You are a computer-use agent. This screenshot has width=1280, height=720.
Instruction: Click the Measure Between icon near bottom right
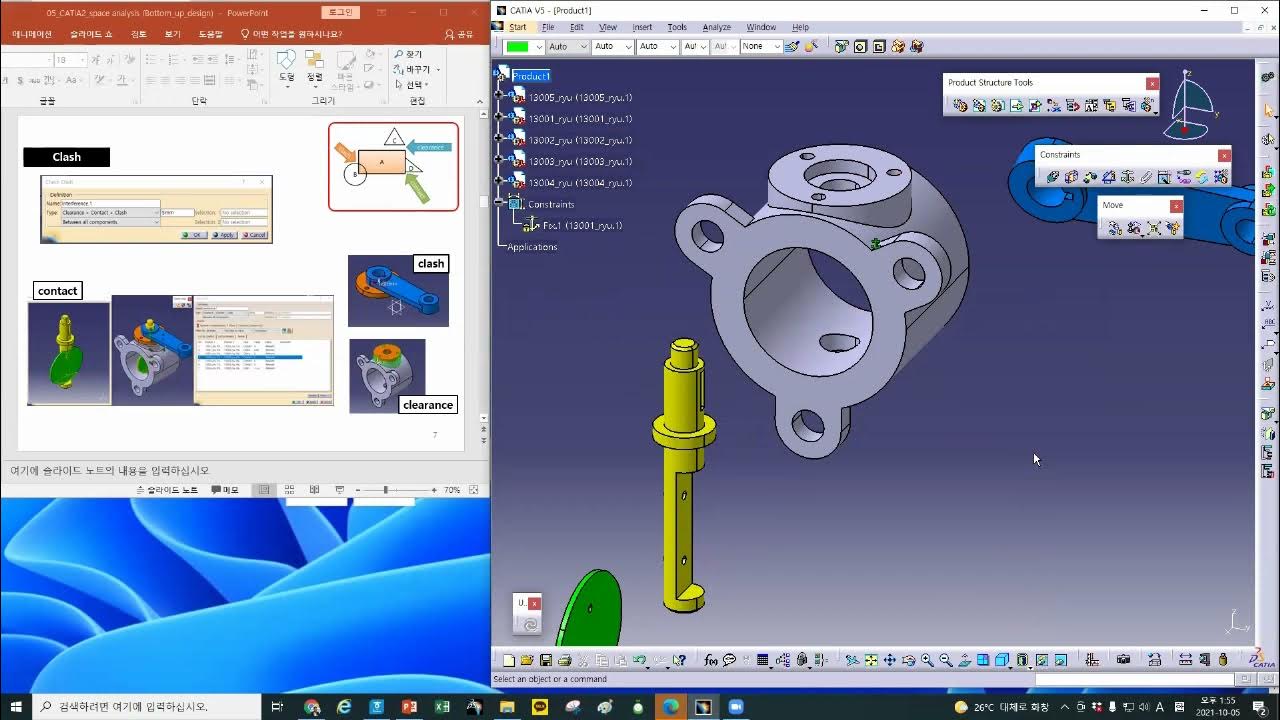pyautogui.click(x=1185, y=660)
